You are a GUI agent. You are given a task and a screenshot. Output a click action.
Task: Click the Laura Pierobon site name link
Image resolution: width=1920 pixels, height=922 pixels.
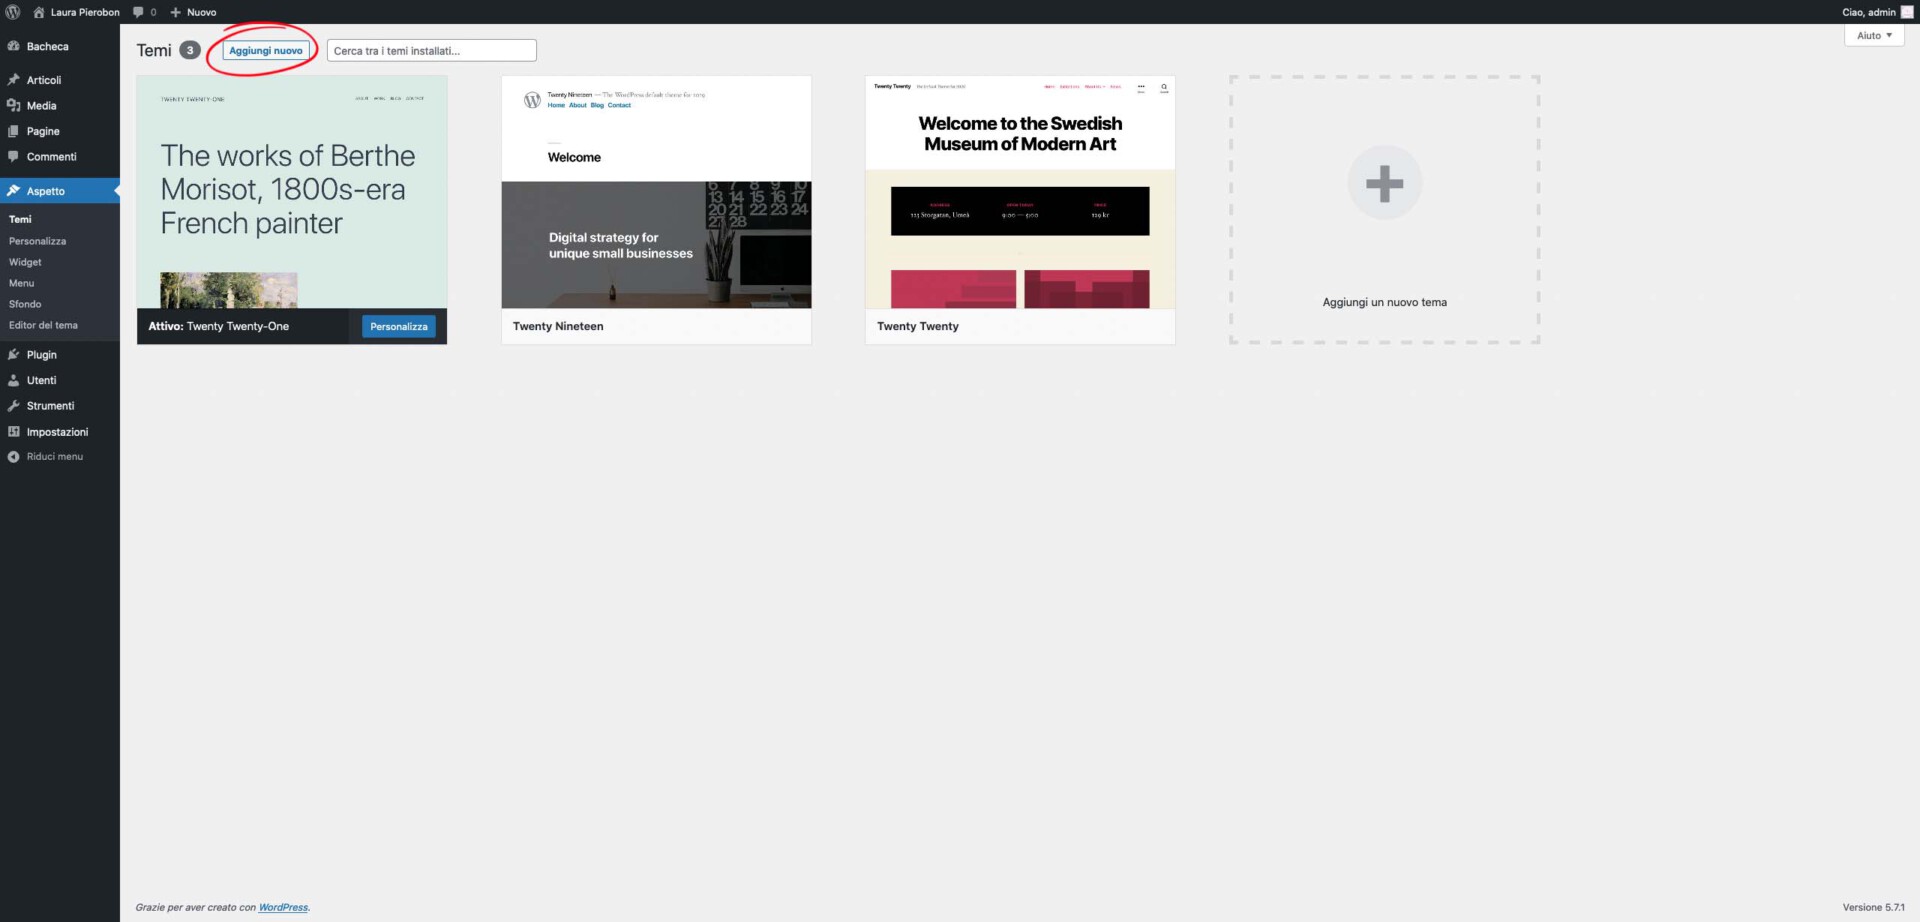(85, 12)
